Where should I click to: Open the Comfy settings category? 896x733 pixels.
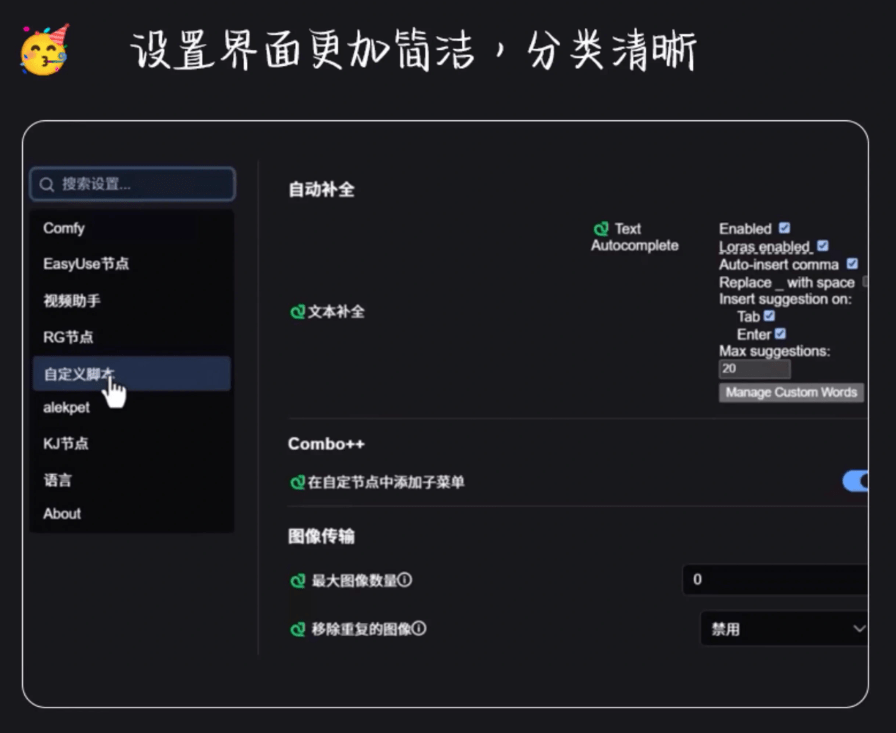pyautogui.click(x=63, y=228)
